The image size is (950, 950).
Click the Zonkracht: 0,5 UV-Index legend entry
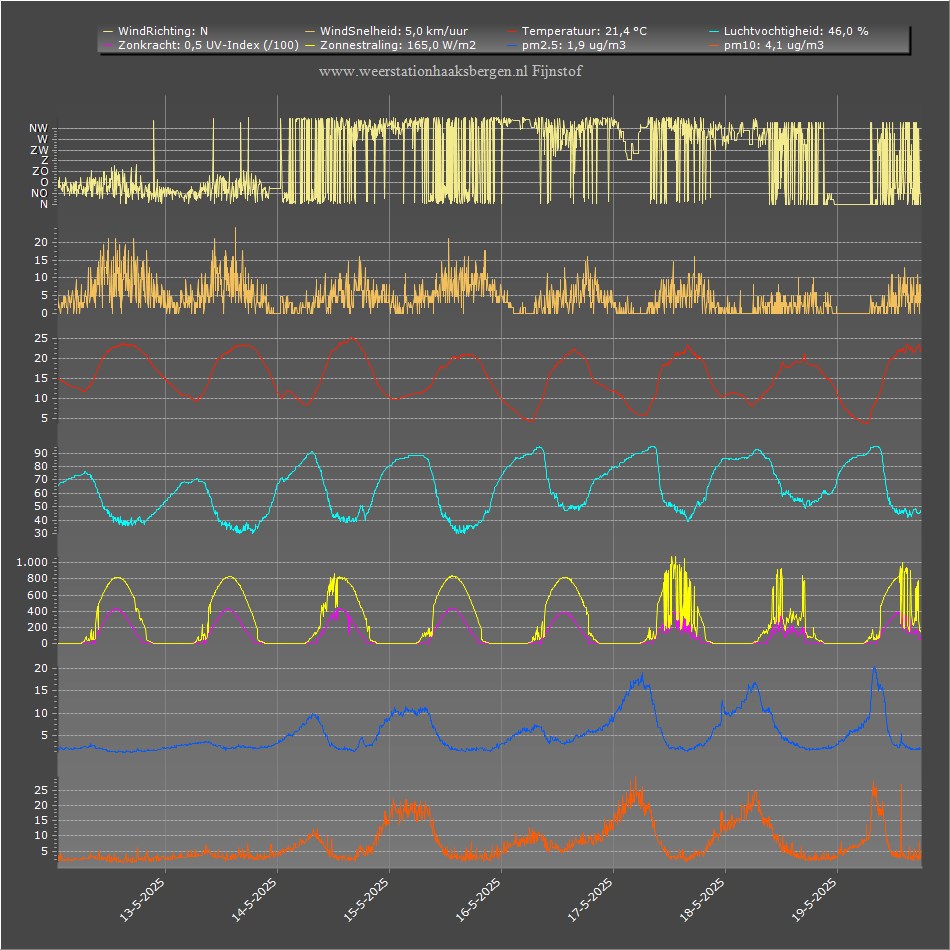coord(201,45)
